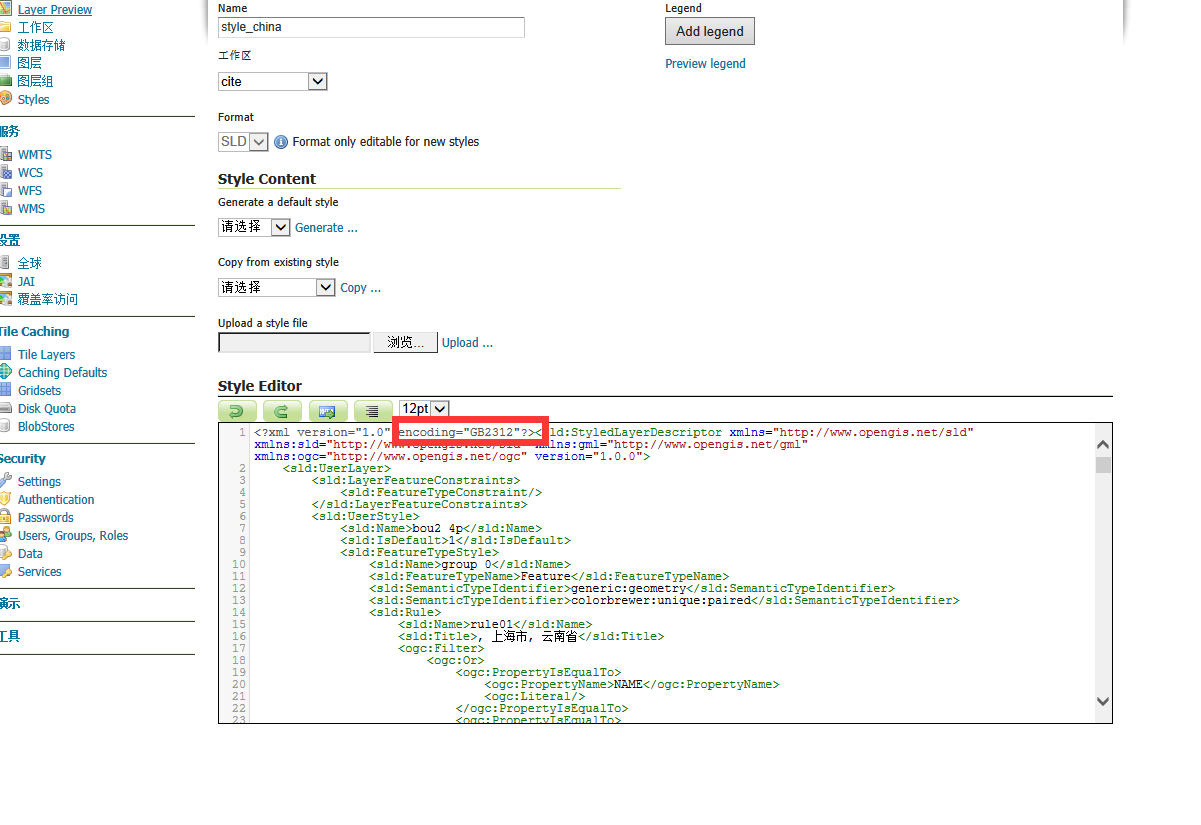Open the 12pt font size dropdown

pos(424,408)
